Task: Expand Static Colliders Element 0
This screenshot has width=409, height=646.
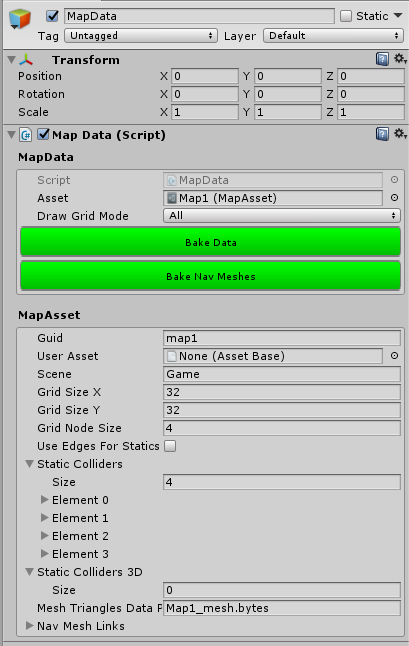Action: (x=44, y=500)
